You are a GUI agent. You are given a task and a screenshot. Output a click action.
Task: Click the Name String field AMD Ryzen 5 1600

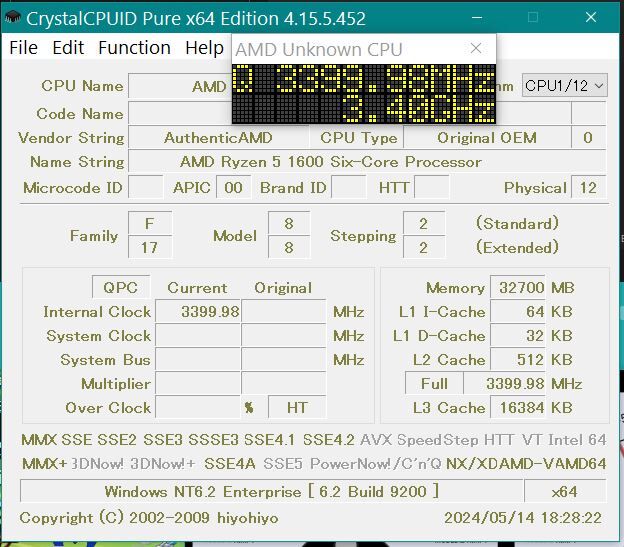click(367, 162)
